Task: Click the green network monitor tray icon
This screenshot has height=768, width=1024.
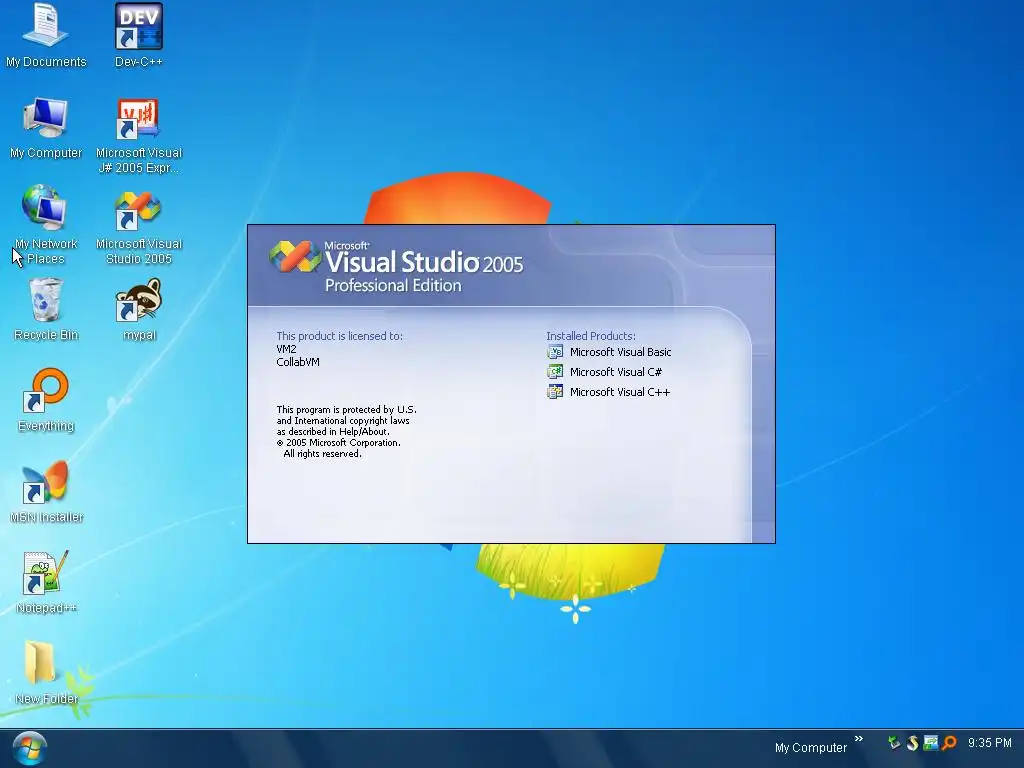Action: tap(931, 743)
